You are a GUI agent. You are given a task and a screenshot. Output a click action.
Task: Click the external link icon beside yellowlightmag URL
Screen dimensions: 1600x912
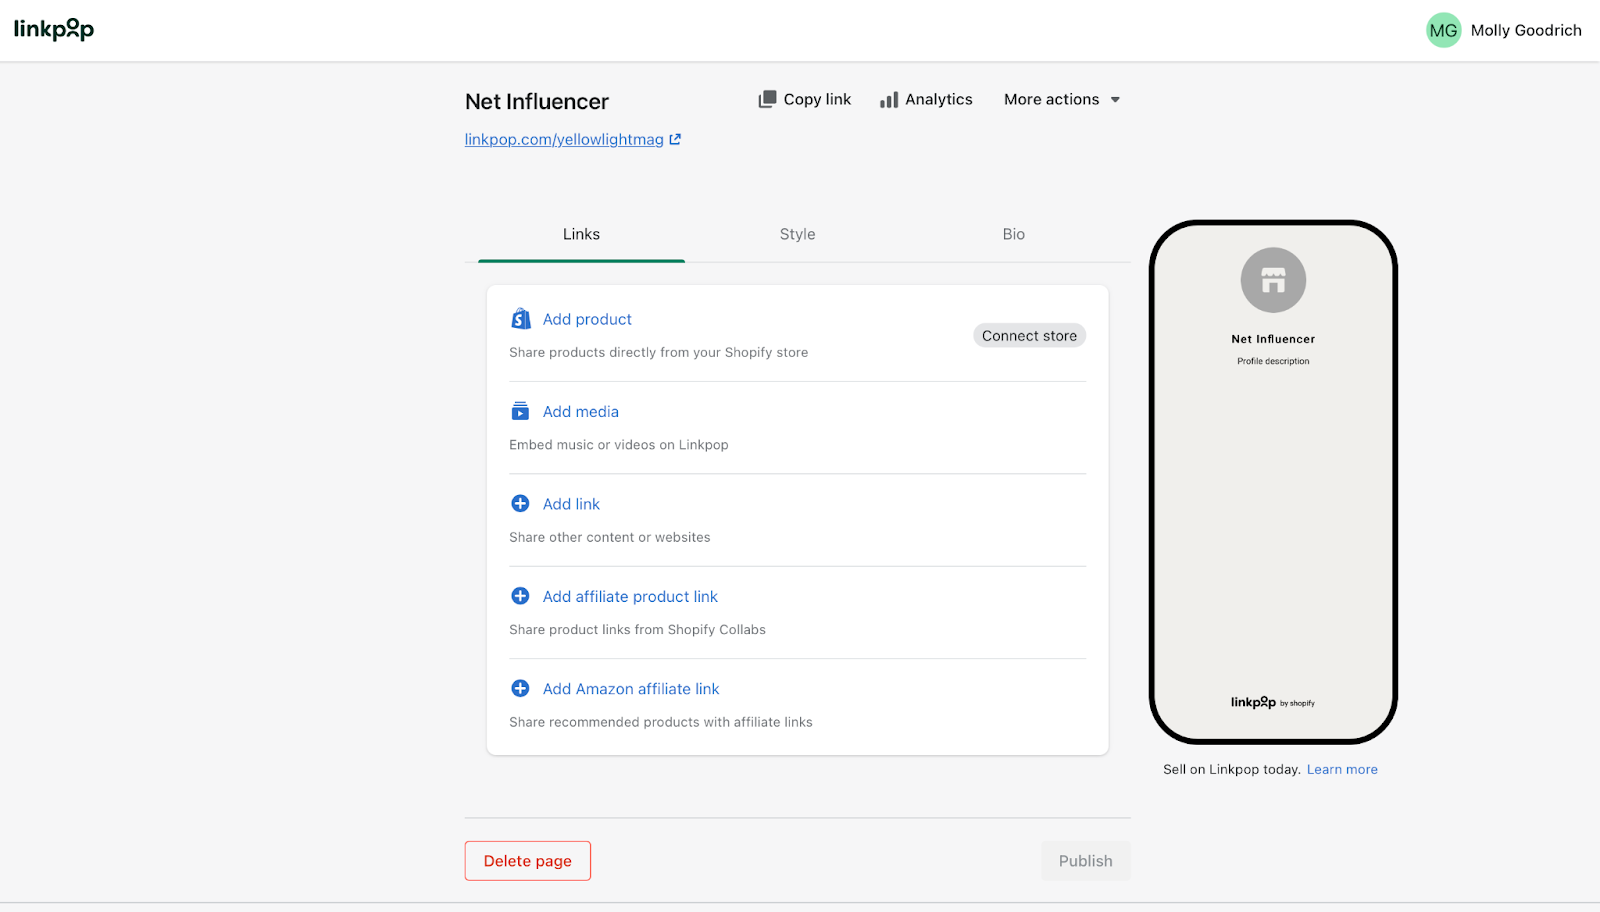click(x=675, y=139)
